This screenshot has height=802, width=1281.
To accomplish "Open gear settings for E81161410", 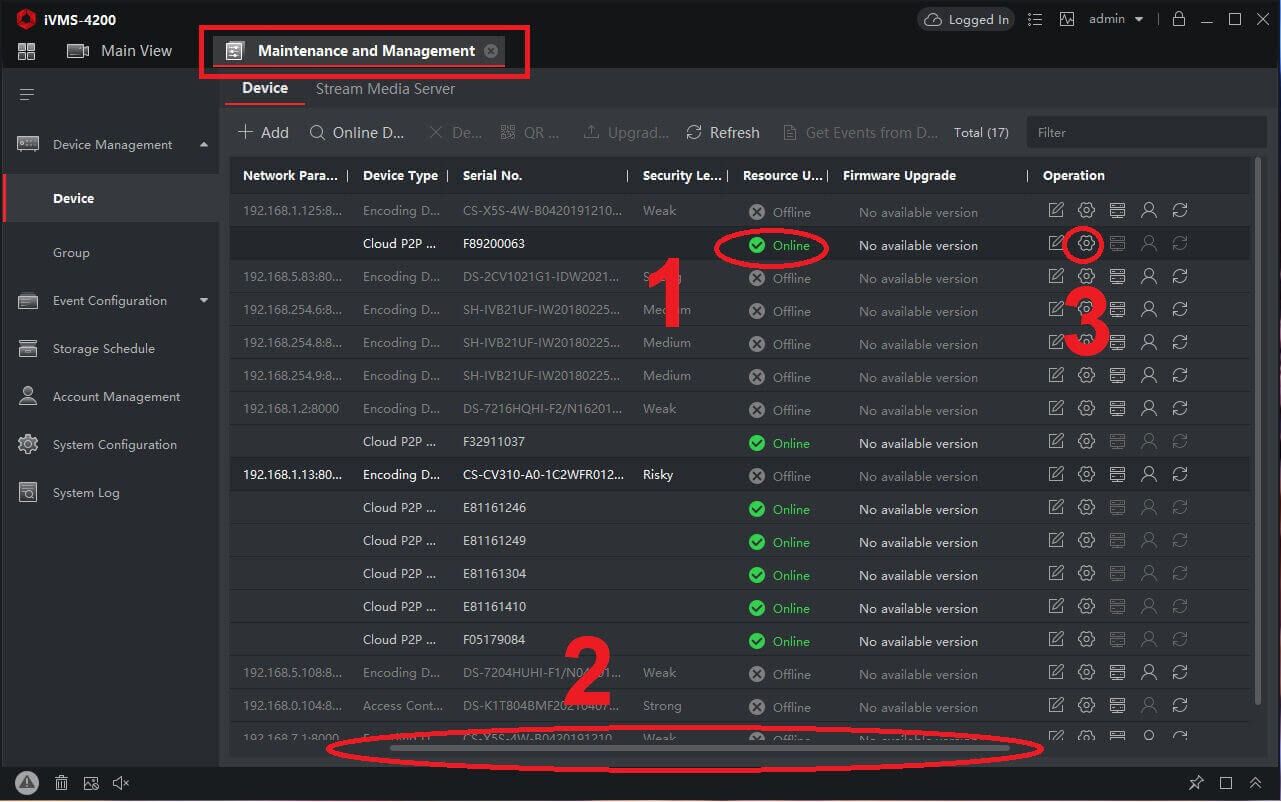I will pyautogui.click(x=1087, y=606).
